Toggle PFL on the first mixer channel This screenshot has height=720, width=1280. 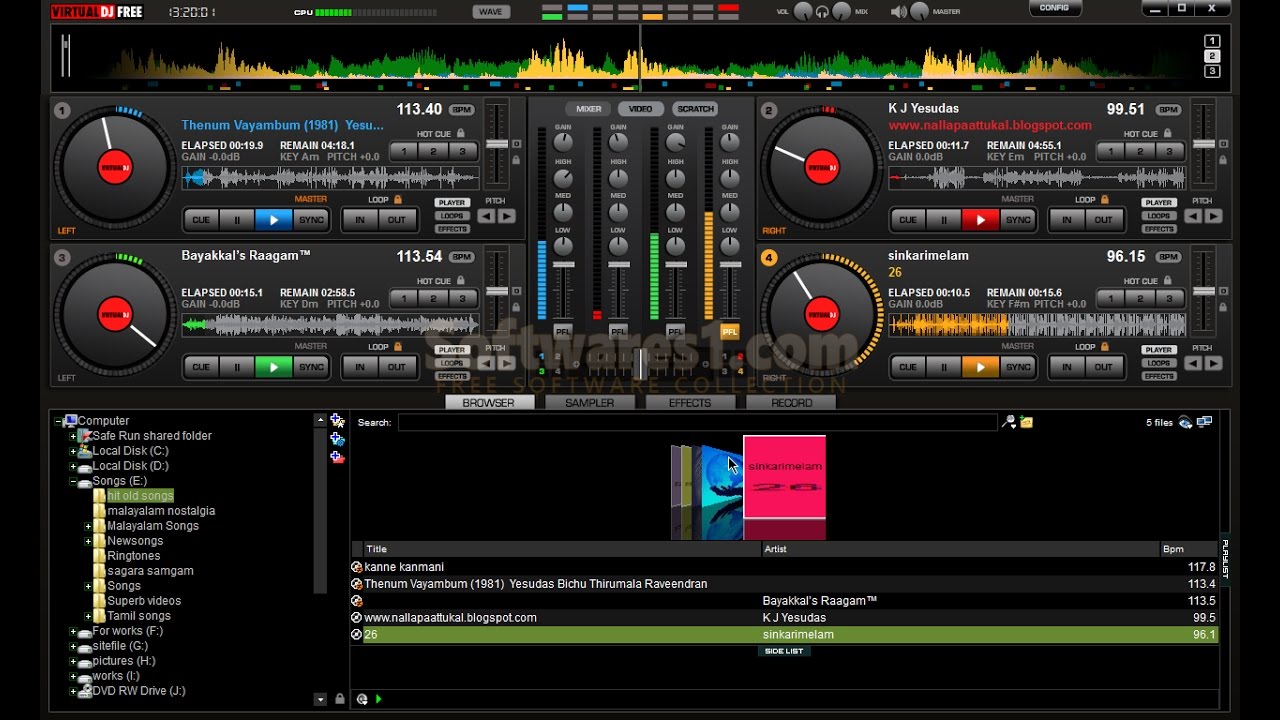tap(563, 331)
